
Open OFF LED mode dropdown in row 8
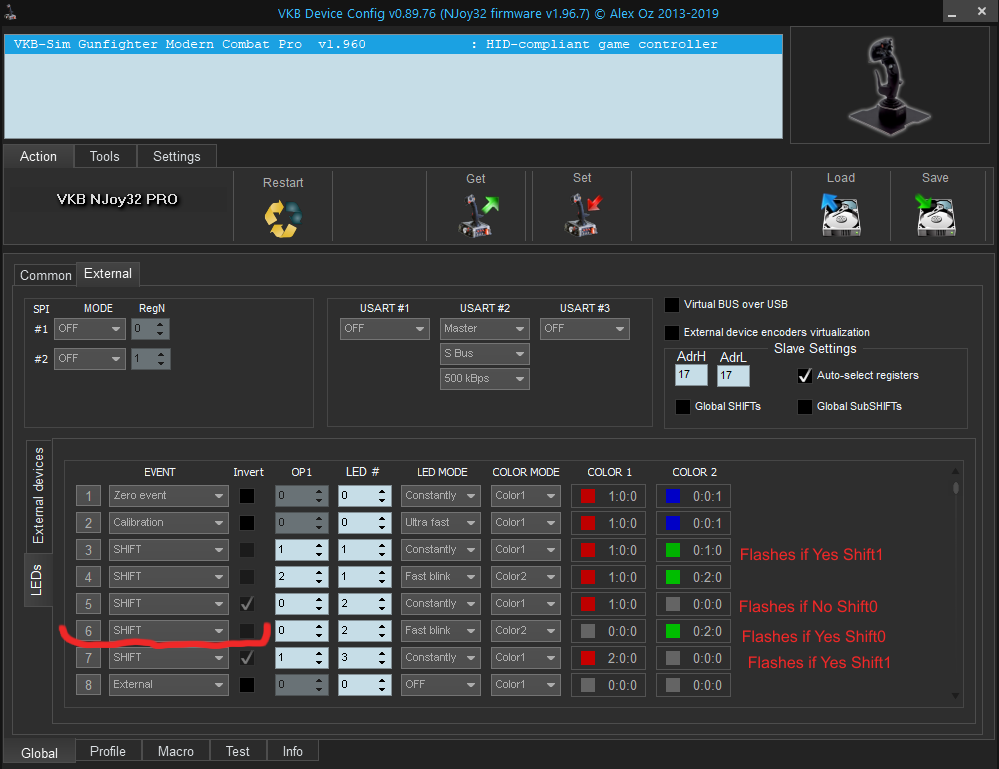pos(440,685)
